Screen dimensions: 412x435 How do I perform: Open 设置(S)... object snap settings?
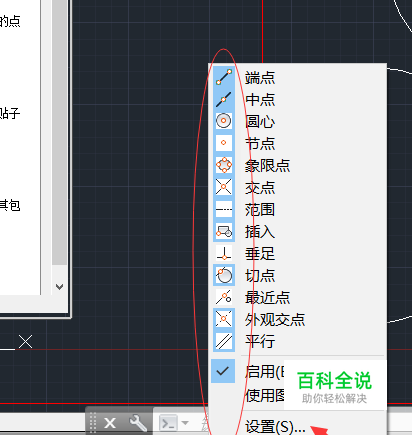275,426
